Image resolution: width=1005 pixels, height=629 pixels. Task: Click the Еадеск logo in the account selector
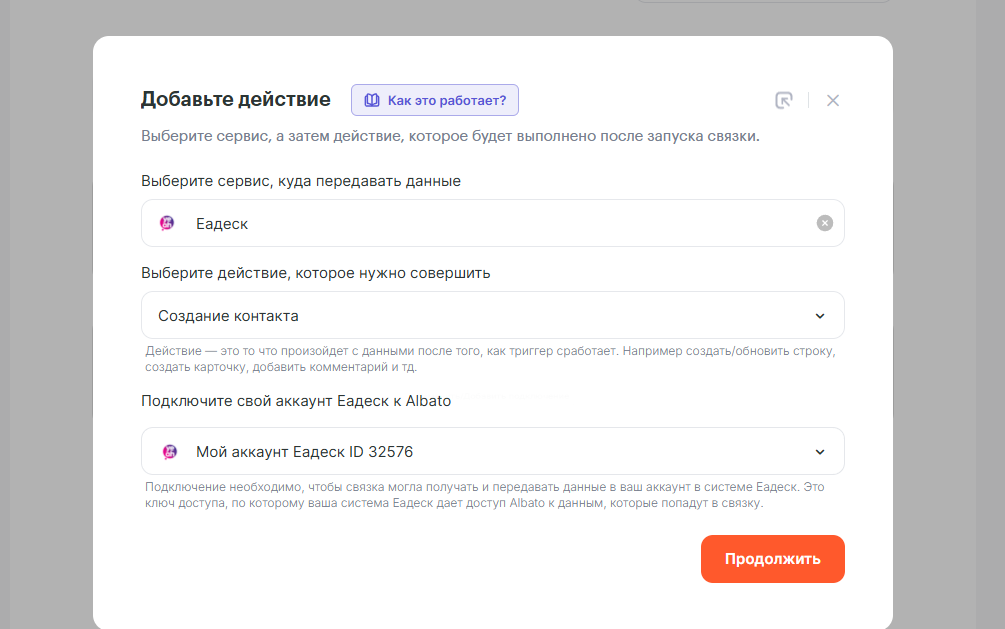coord(170,452)
